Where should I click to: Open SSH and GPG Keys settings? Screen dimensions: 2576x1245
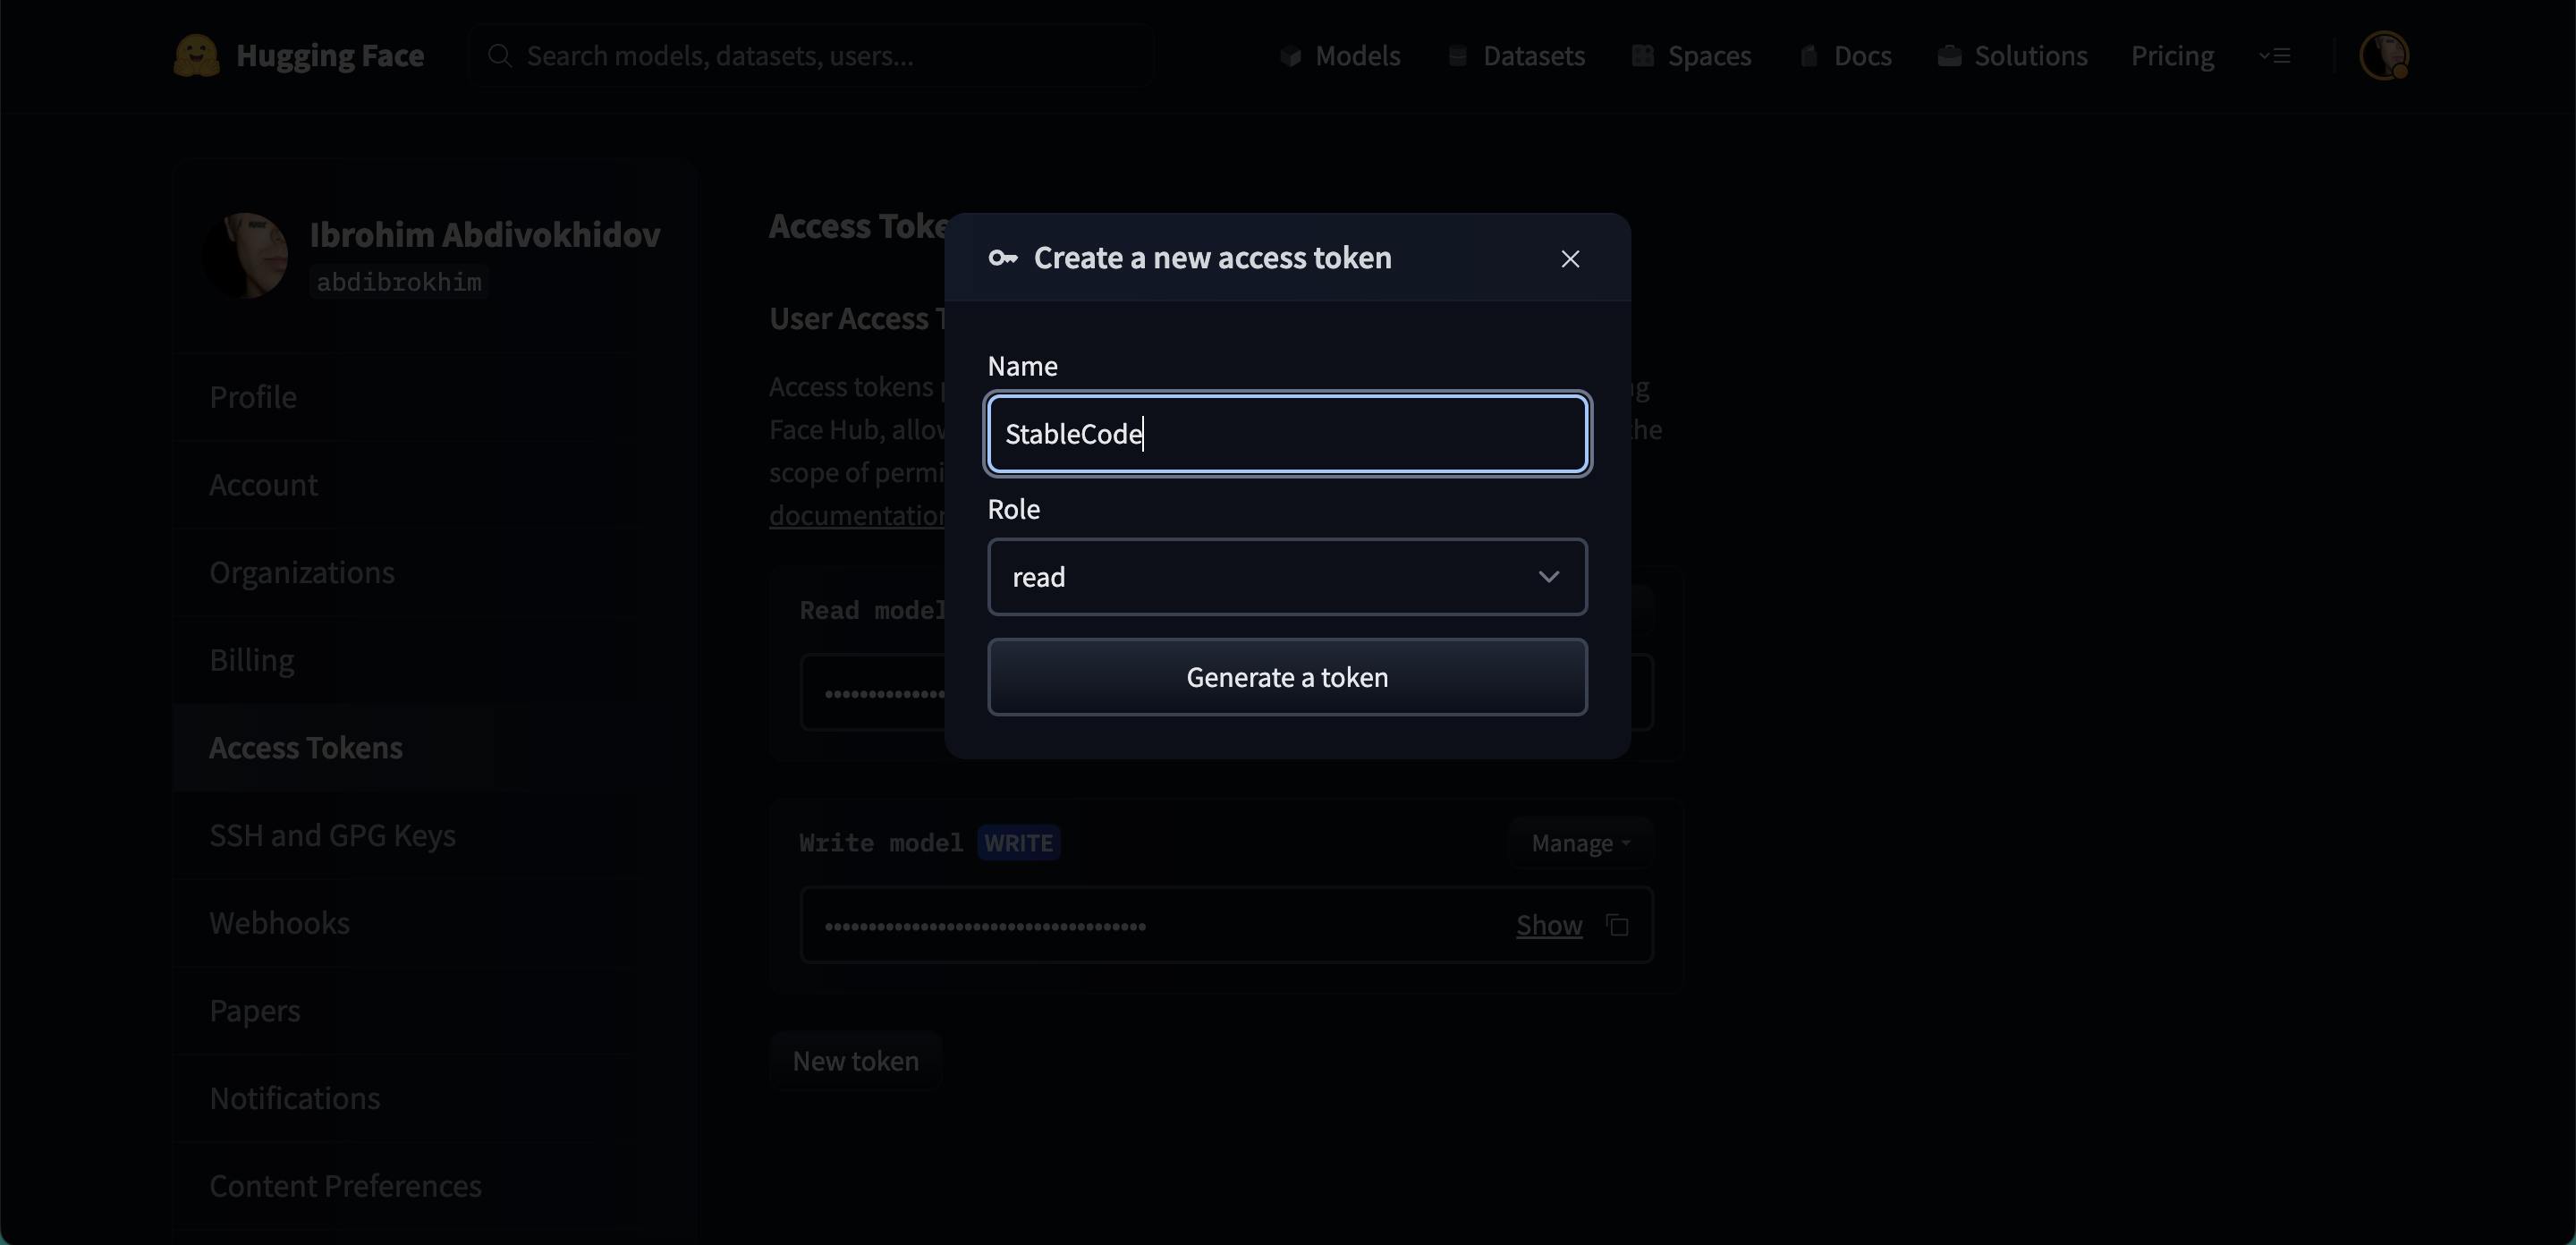[x=332, y=835]
